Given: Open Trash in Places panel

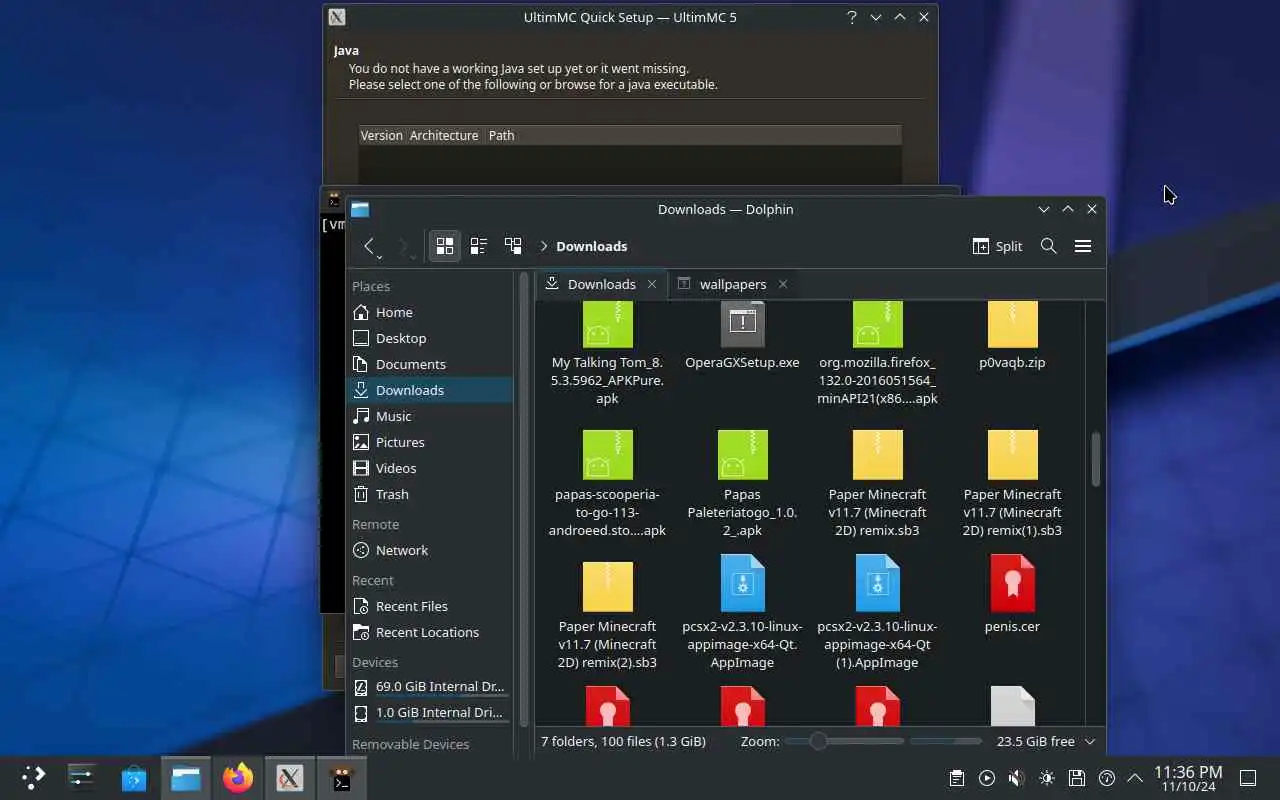Looking at the screenshot, I should 430,494.
